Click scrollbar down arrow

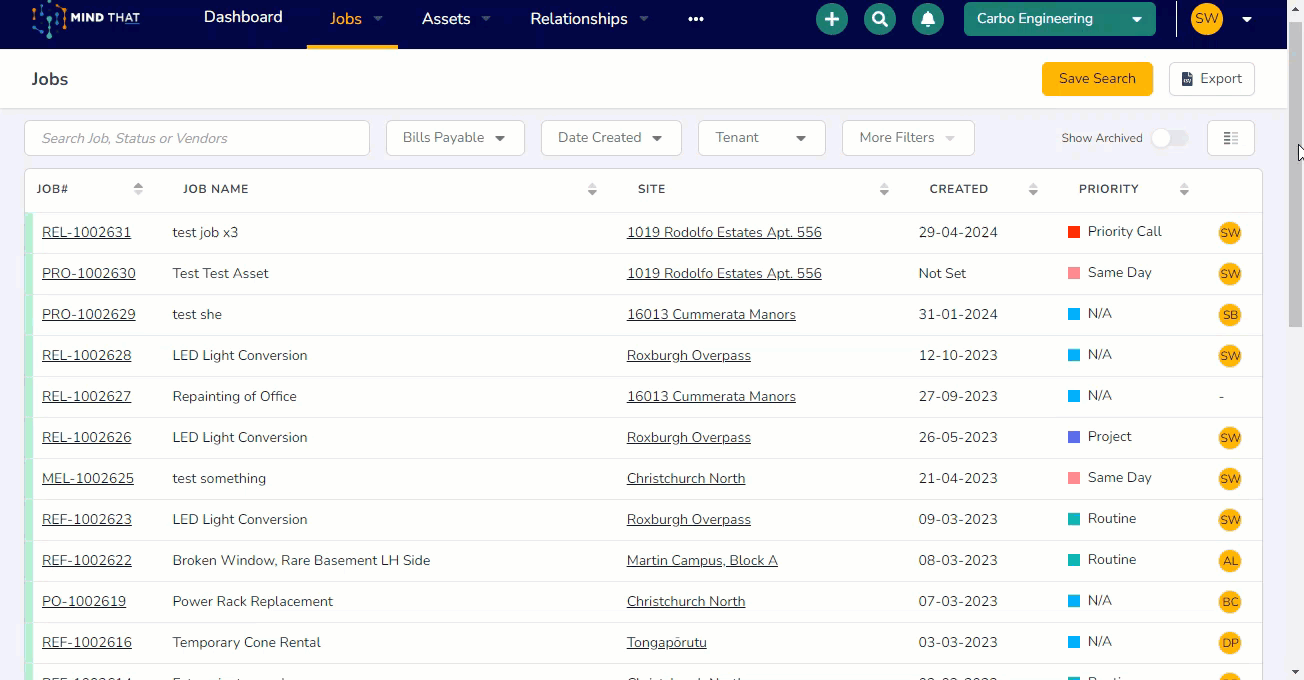[x=1295, y=671]
